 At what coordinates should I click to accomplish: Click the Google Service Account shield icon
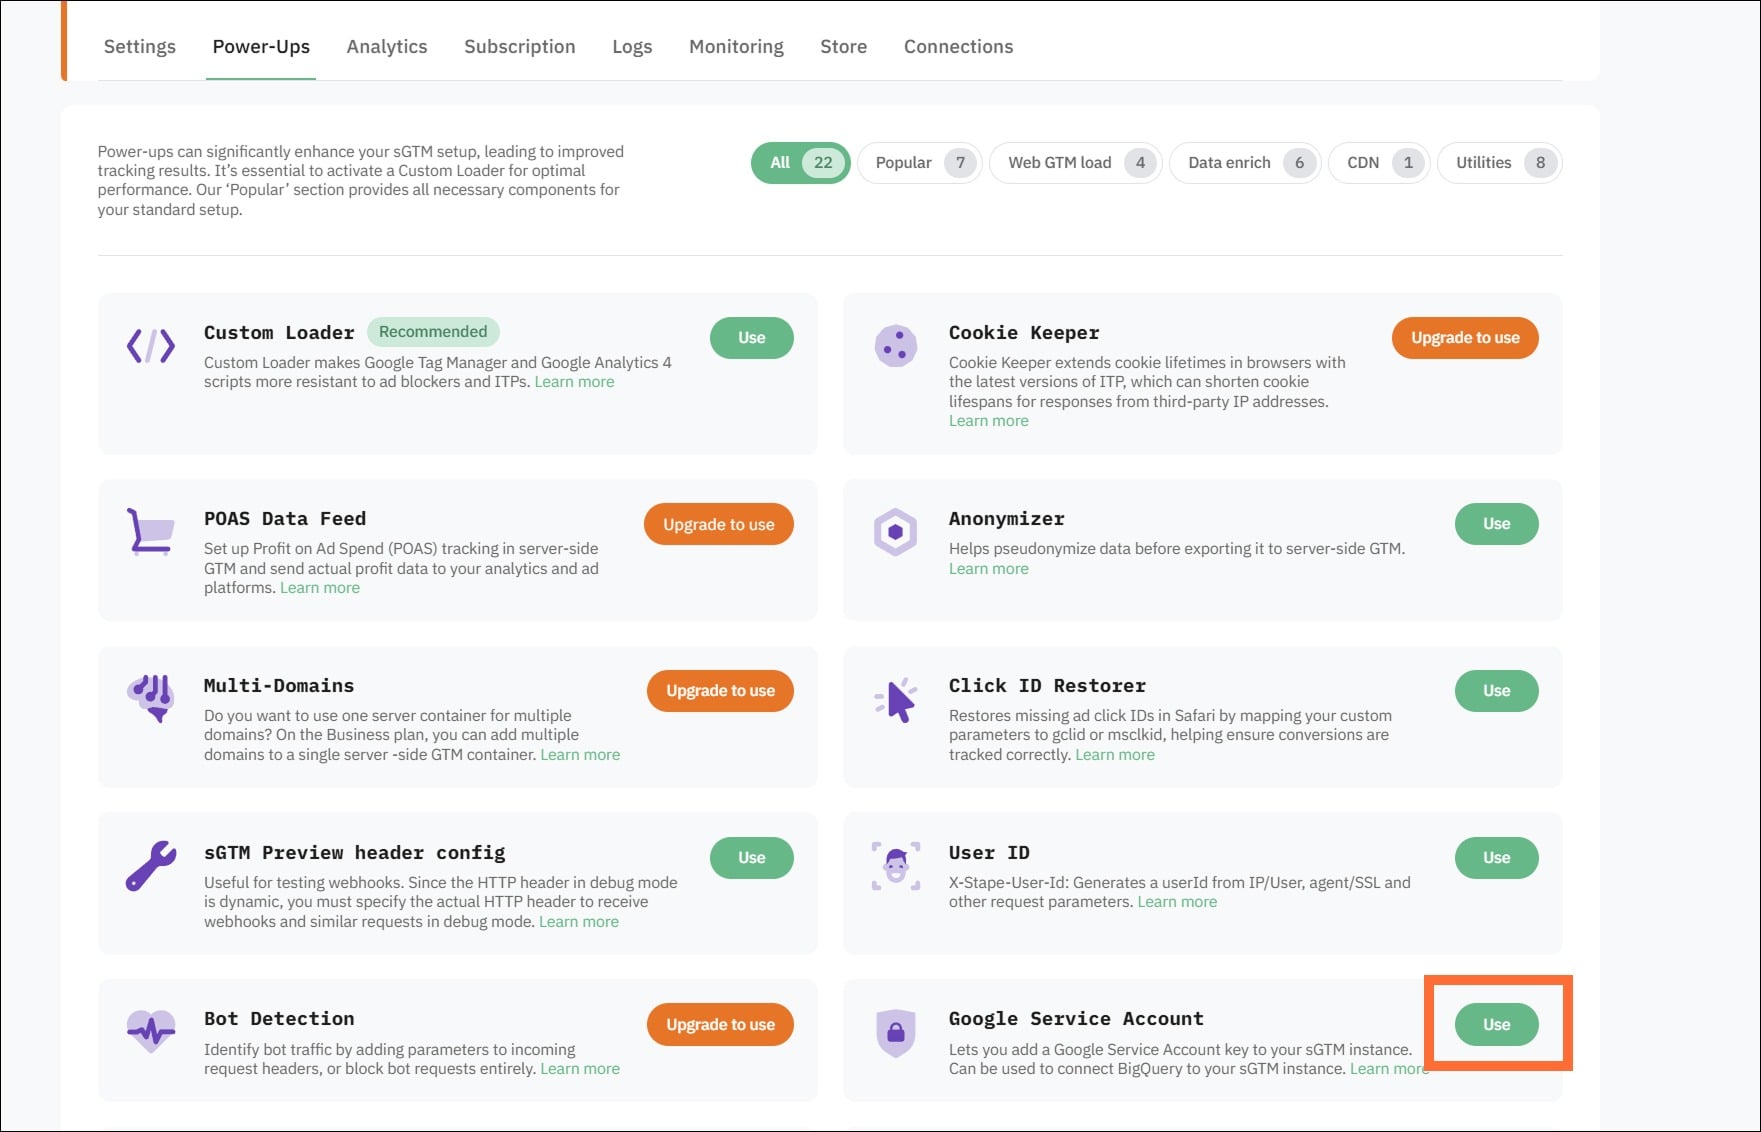coord(896,1032)
